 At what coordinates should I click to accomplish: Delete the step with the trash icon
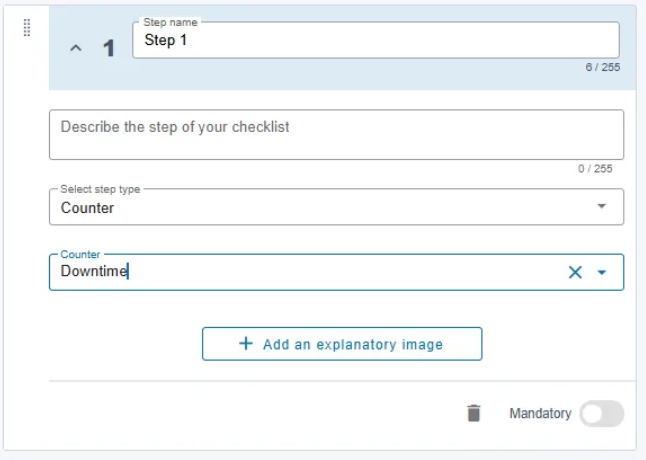click(474, 413)
